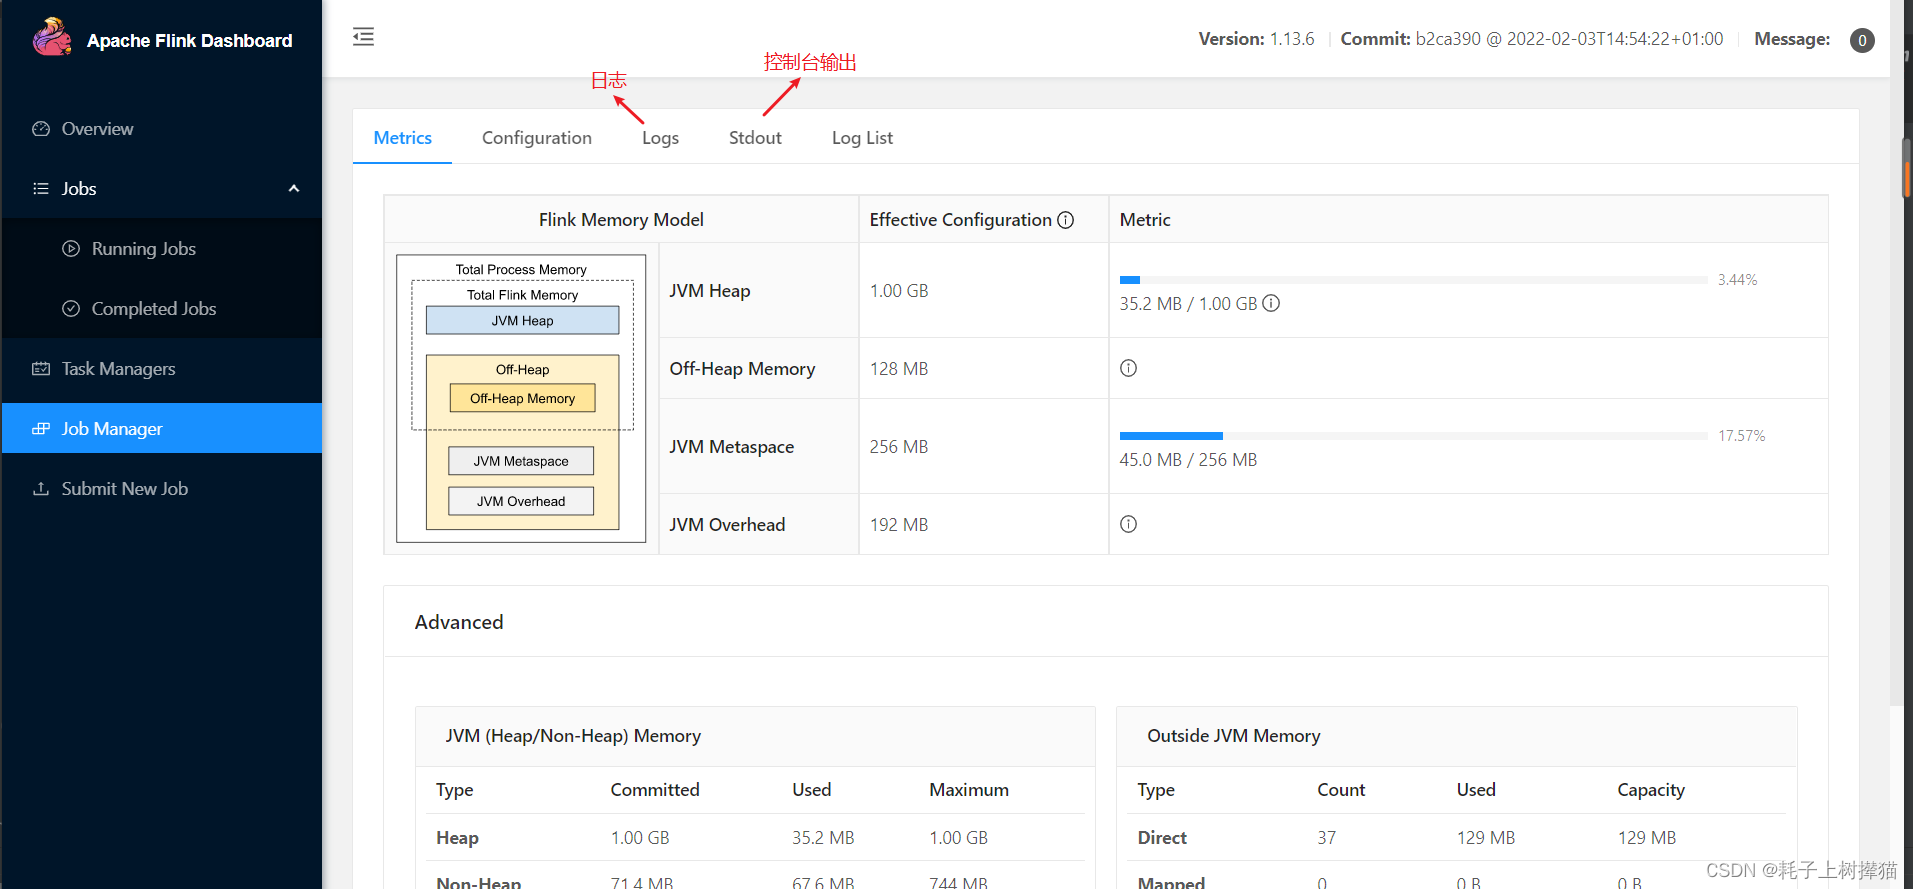Click the Metric column header
This screenshot has height=889, width=1913.
[x=1145, y=220]
